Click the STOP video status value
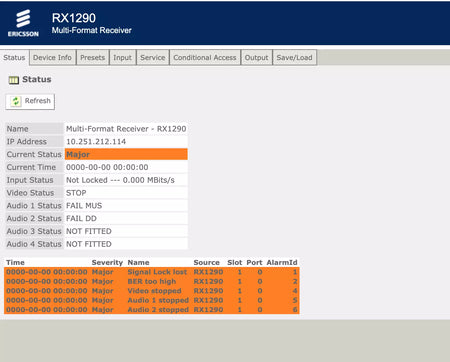 (76, 193)
